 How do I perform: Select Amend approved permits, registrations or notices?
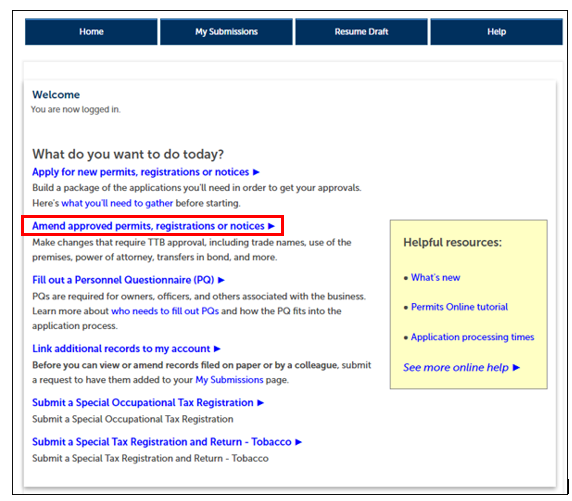(x=148, y=226)
